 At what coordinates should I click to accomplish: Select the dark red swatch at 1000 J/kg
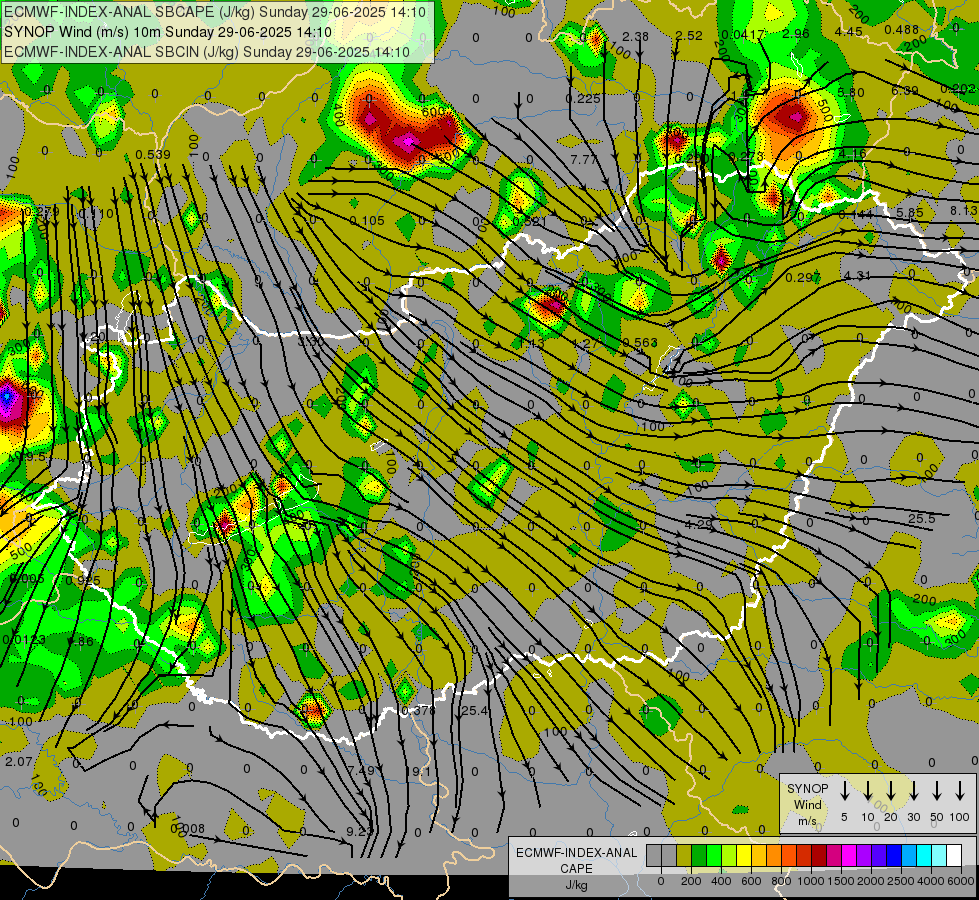coord(819,855)
